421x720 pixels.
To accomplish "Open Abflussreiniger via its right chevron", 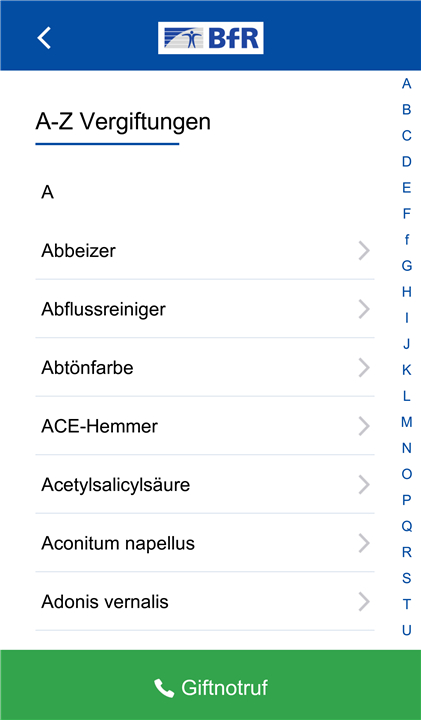I will (364, 309).
